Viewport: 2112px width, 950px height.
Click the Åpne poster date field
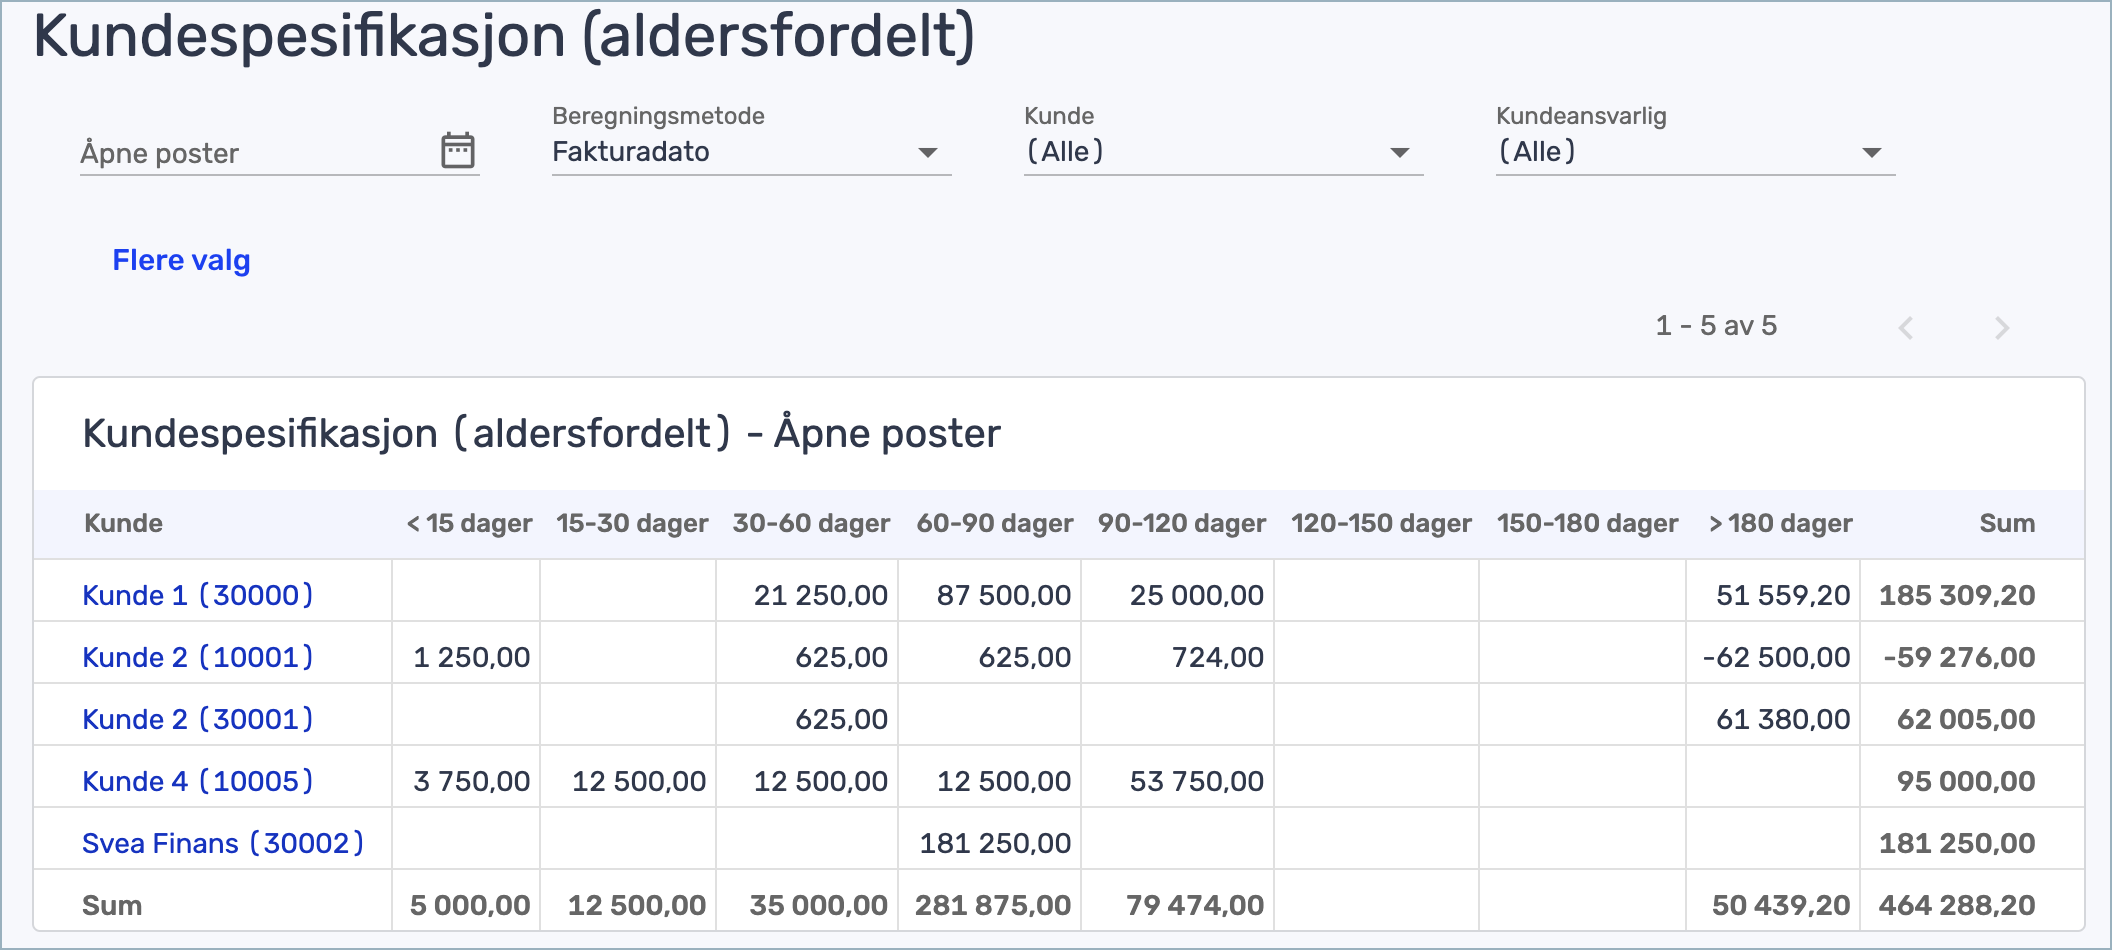pyautogui.click(x=279, y=153)
